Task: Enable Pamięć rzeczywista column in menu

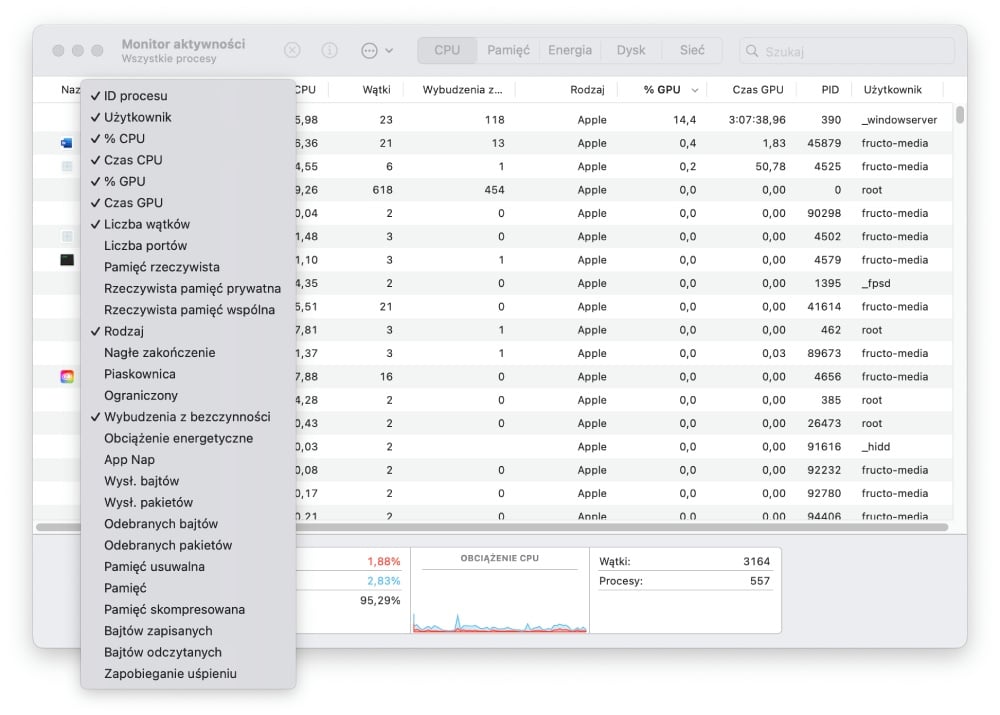Action: coord(188,267)
